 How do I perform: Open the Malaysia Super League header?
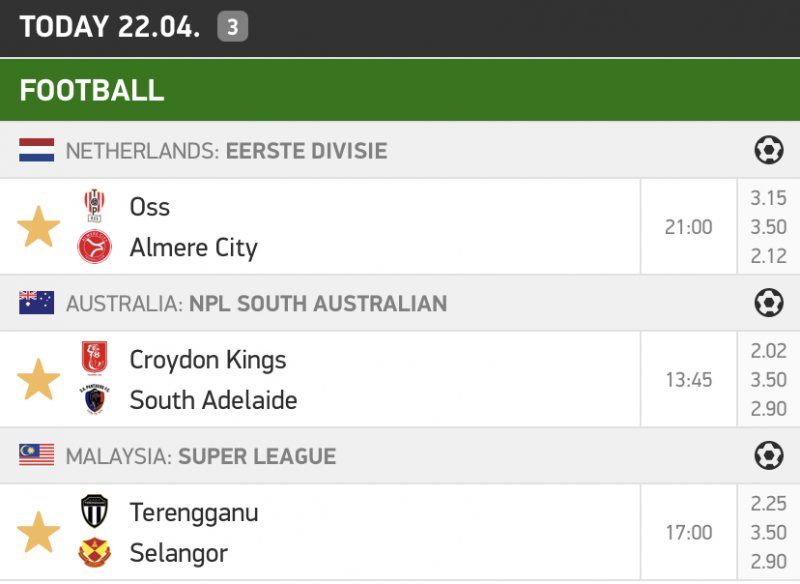(201, 456)
